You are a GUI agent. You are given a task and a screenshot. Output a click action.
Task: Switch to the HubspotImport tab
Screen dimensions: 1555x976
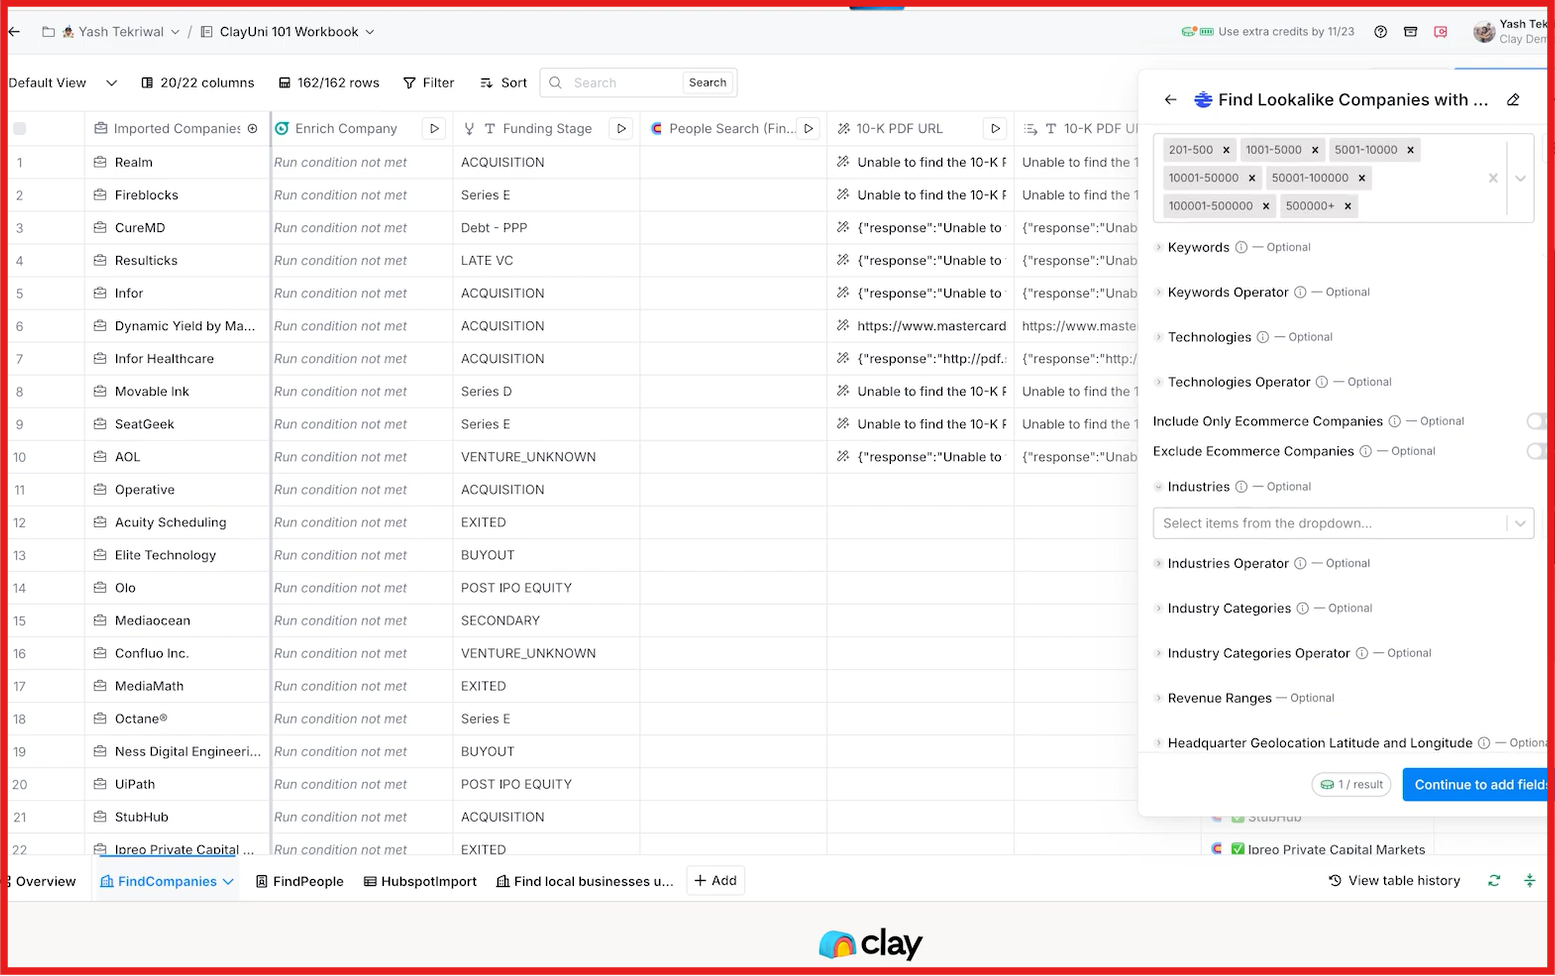(420, 881)
